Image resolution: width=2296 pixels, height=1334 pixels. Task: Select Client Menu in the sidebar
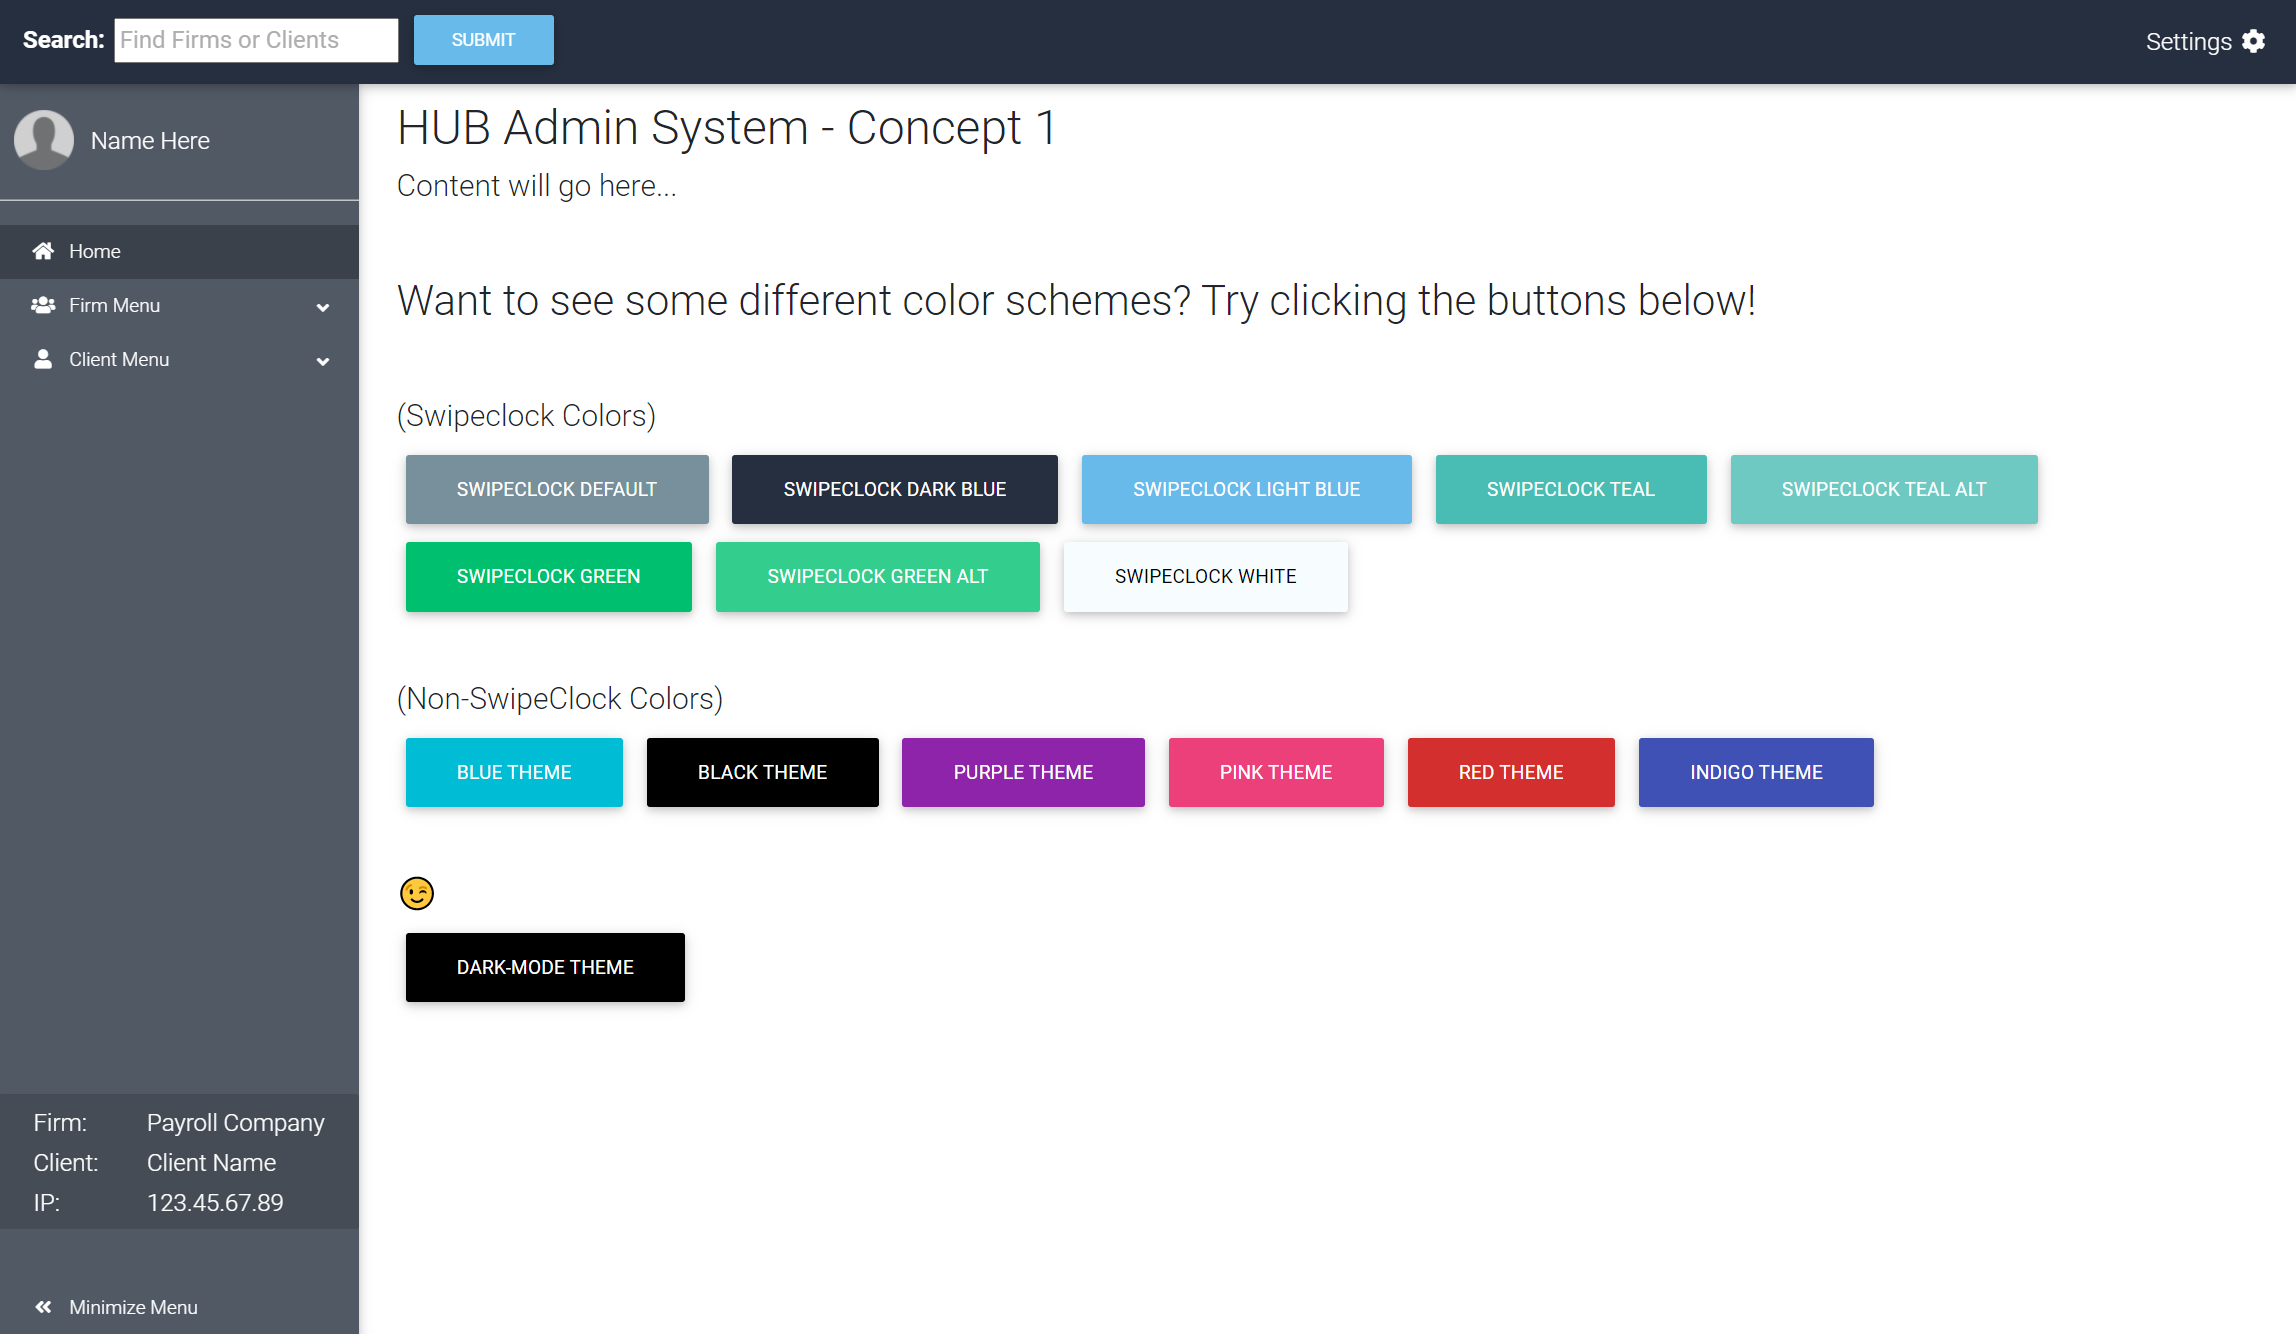tap(118, 359)
